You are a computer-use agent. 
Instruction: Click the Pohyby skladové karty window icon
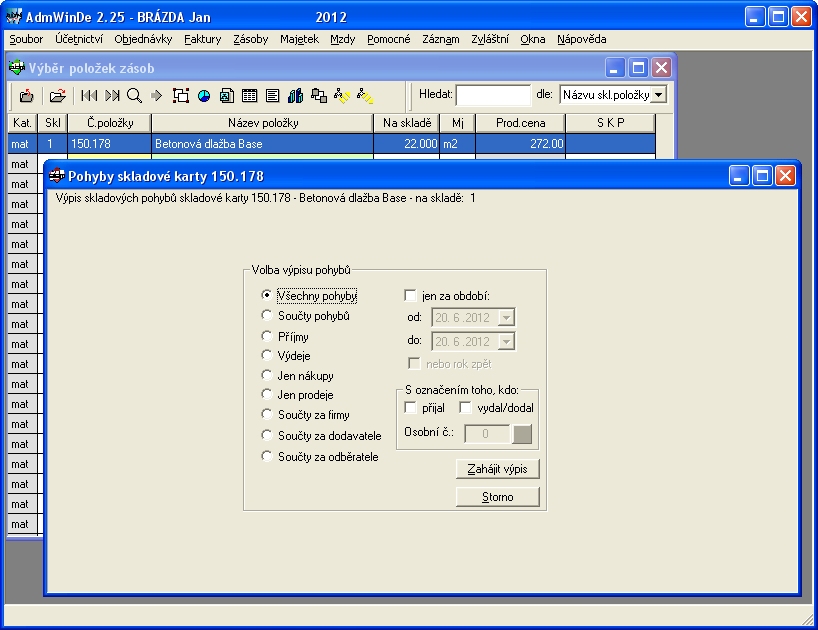(x=56, y=176)
